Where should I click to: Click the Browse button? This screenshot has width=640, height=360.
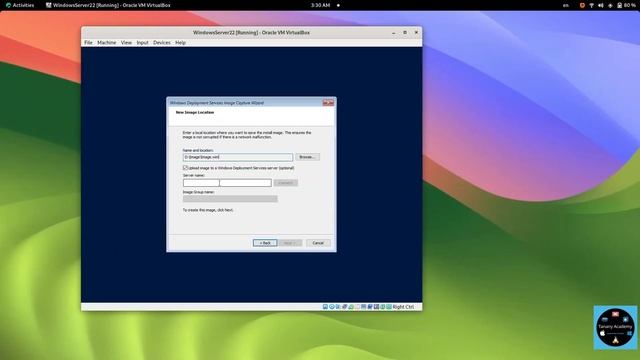click(307, 157)
